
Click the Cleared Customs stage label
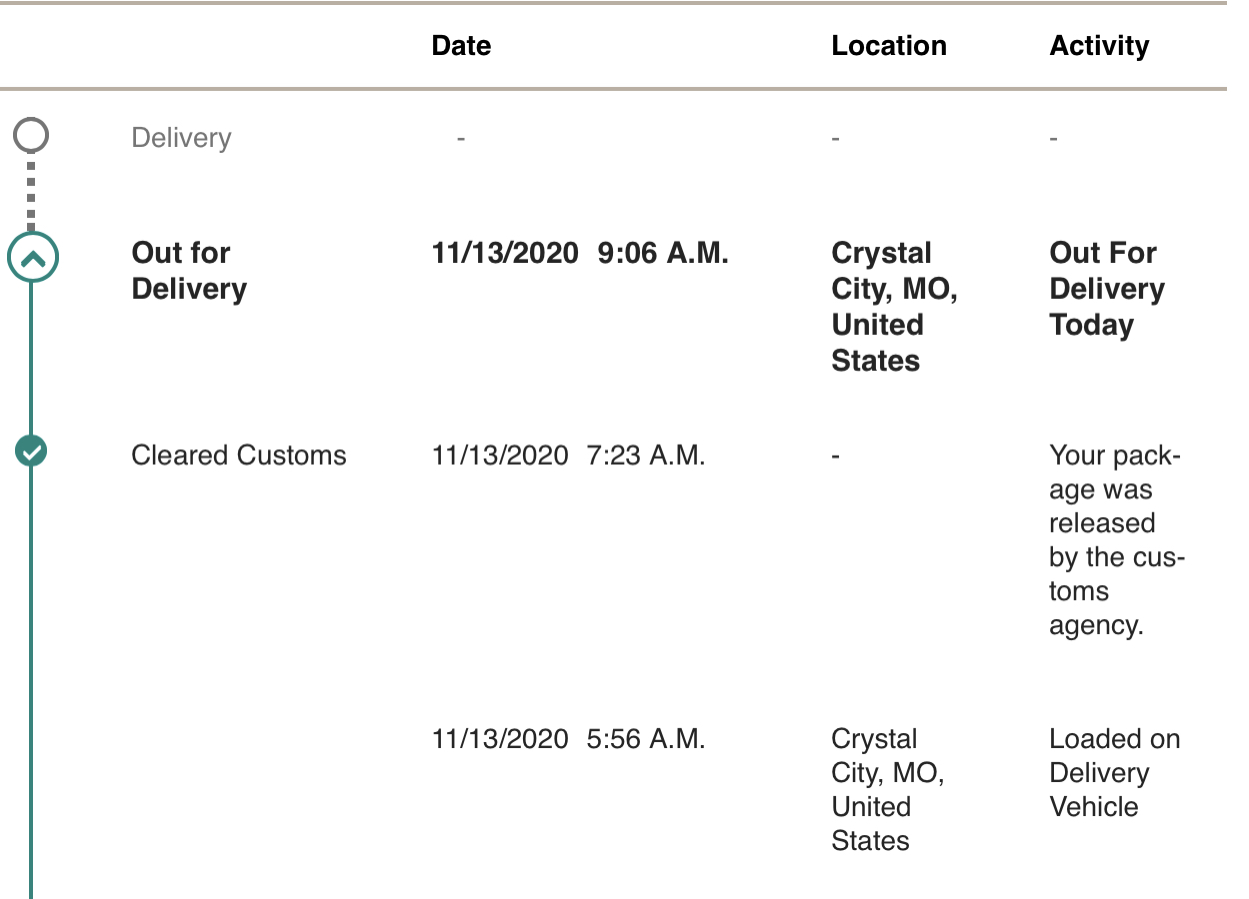point(239,456)
